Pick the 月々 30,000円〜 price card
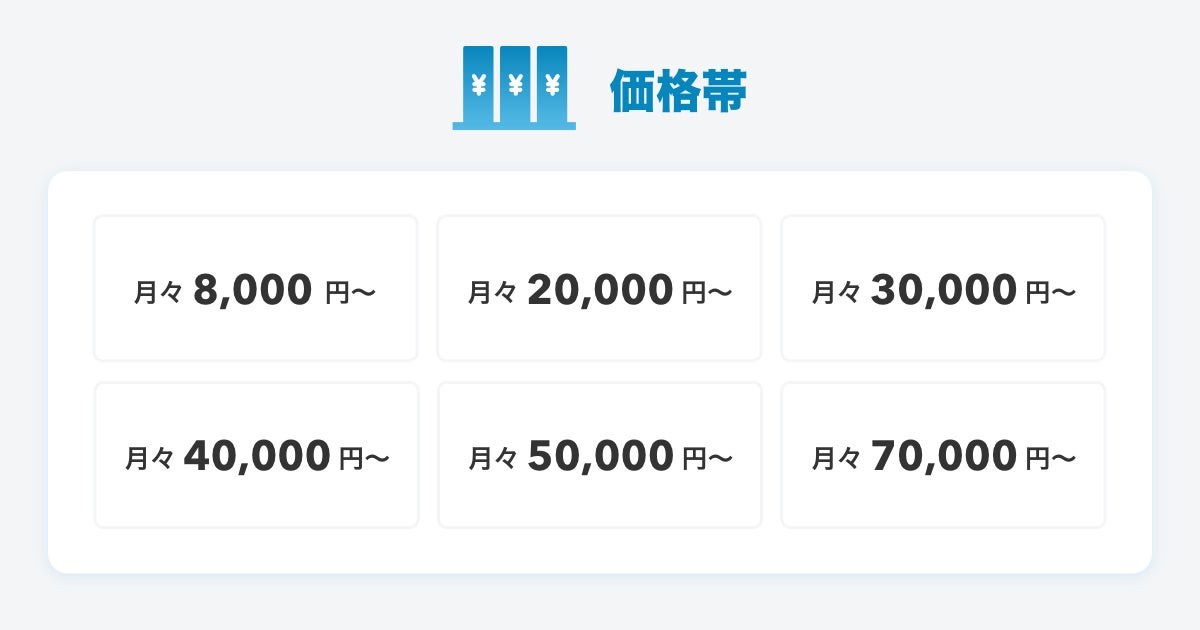The width and height of the screenshot is (1200, 630). point(943,288)
